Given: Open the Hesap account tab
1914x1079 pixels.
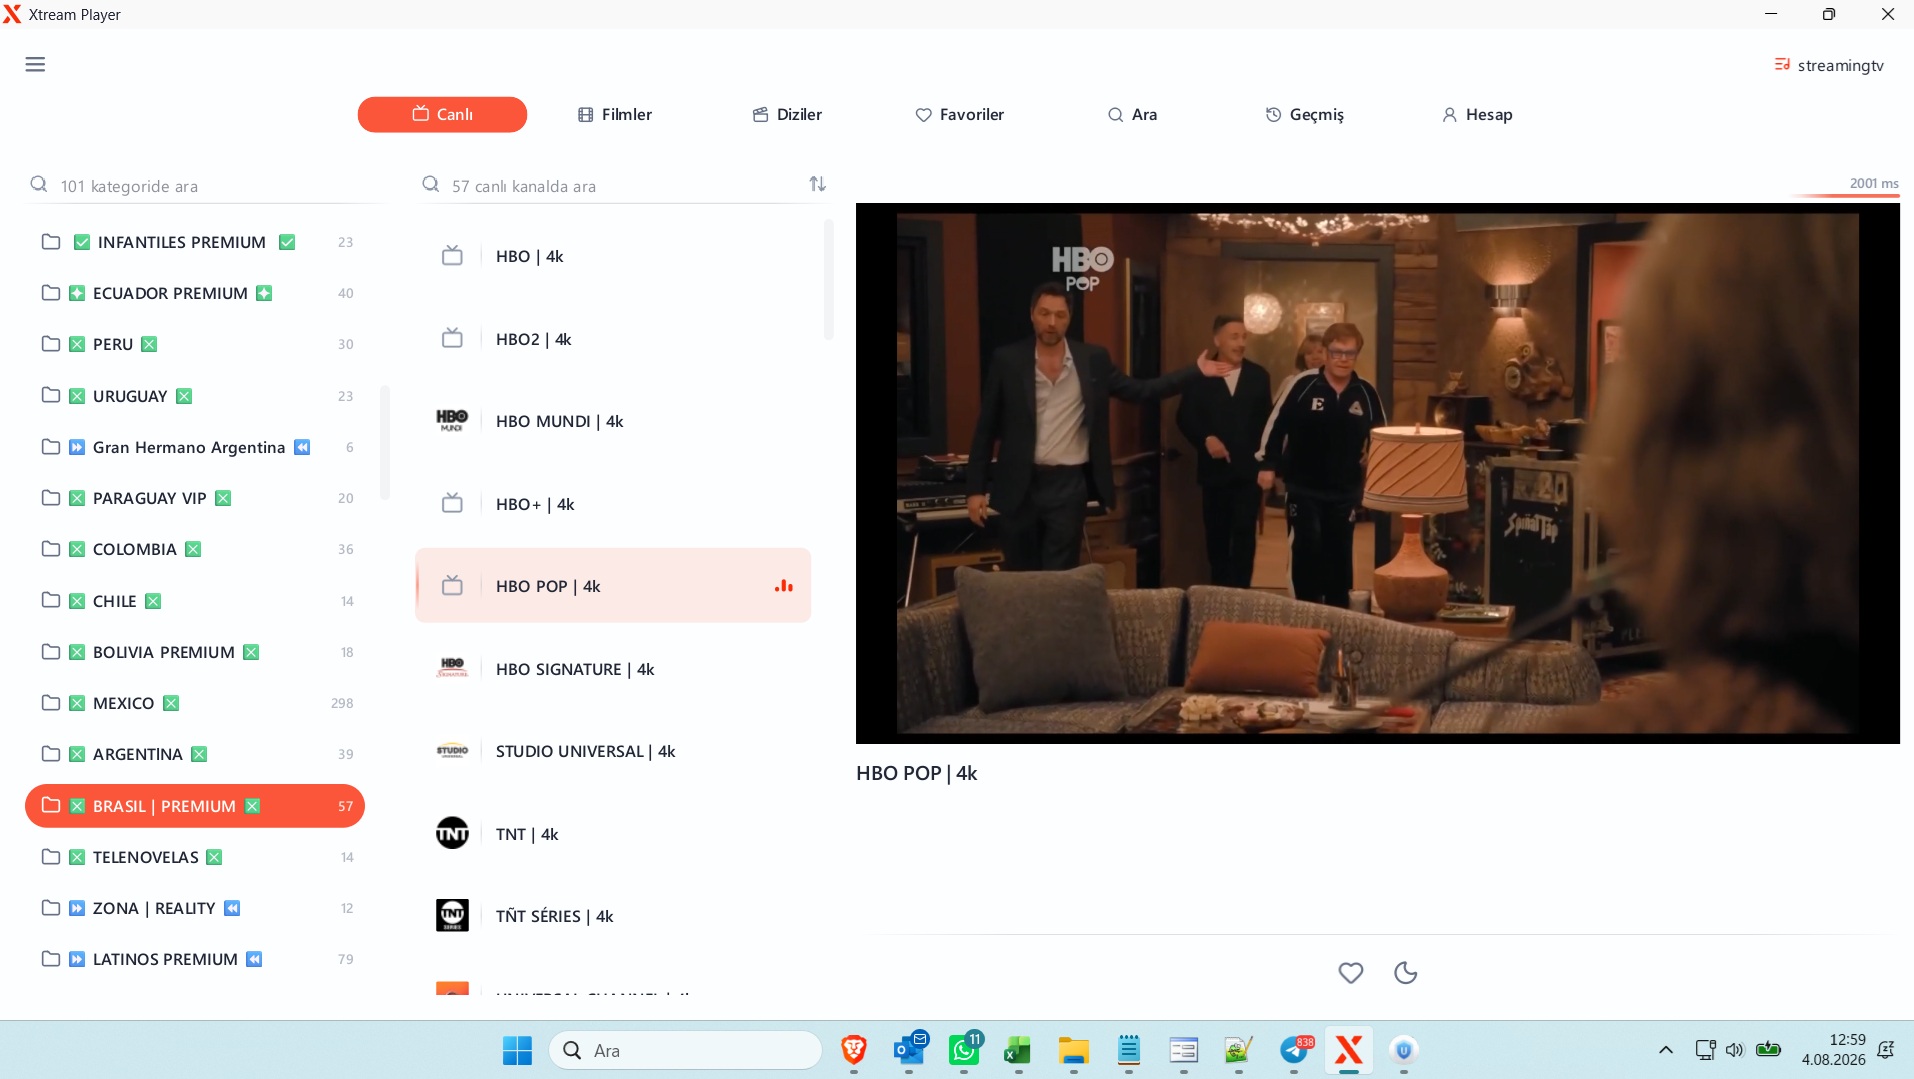Looking at the screenshot, I should pyautogui.click(x=1477, y=114).
